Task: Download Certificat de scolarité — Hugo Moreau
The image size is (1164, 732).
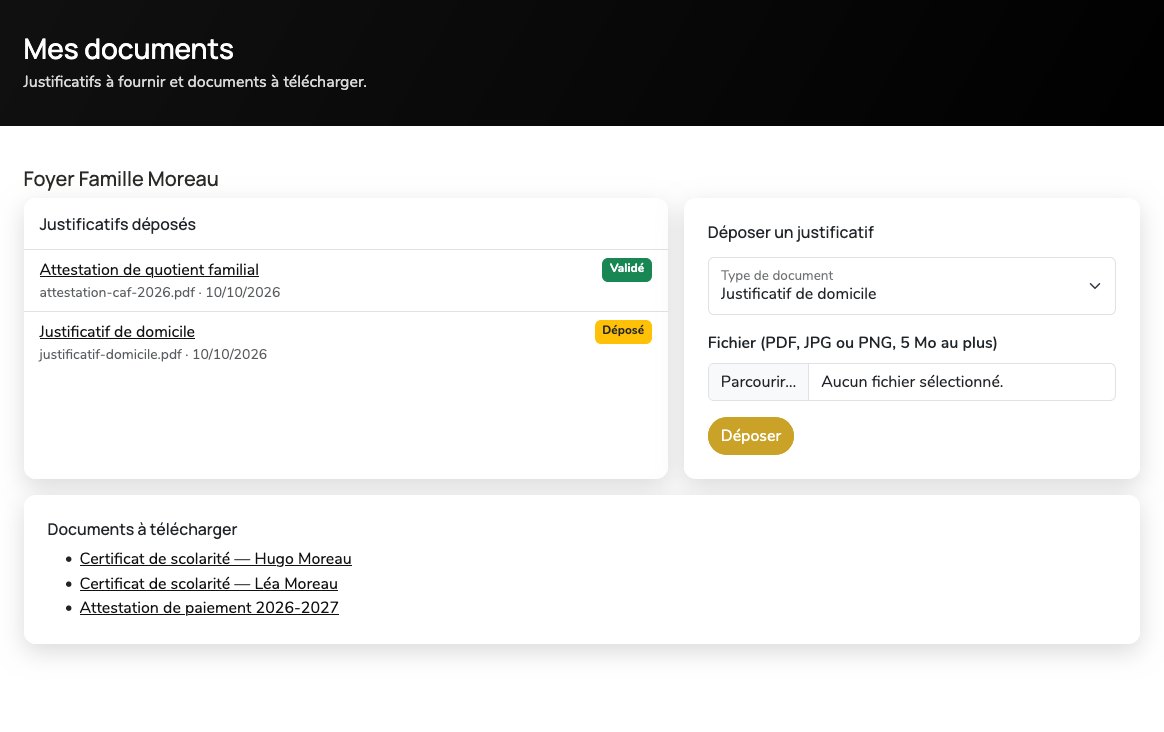Action: 215,558
